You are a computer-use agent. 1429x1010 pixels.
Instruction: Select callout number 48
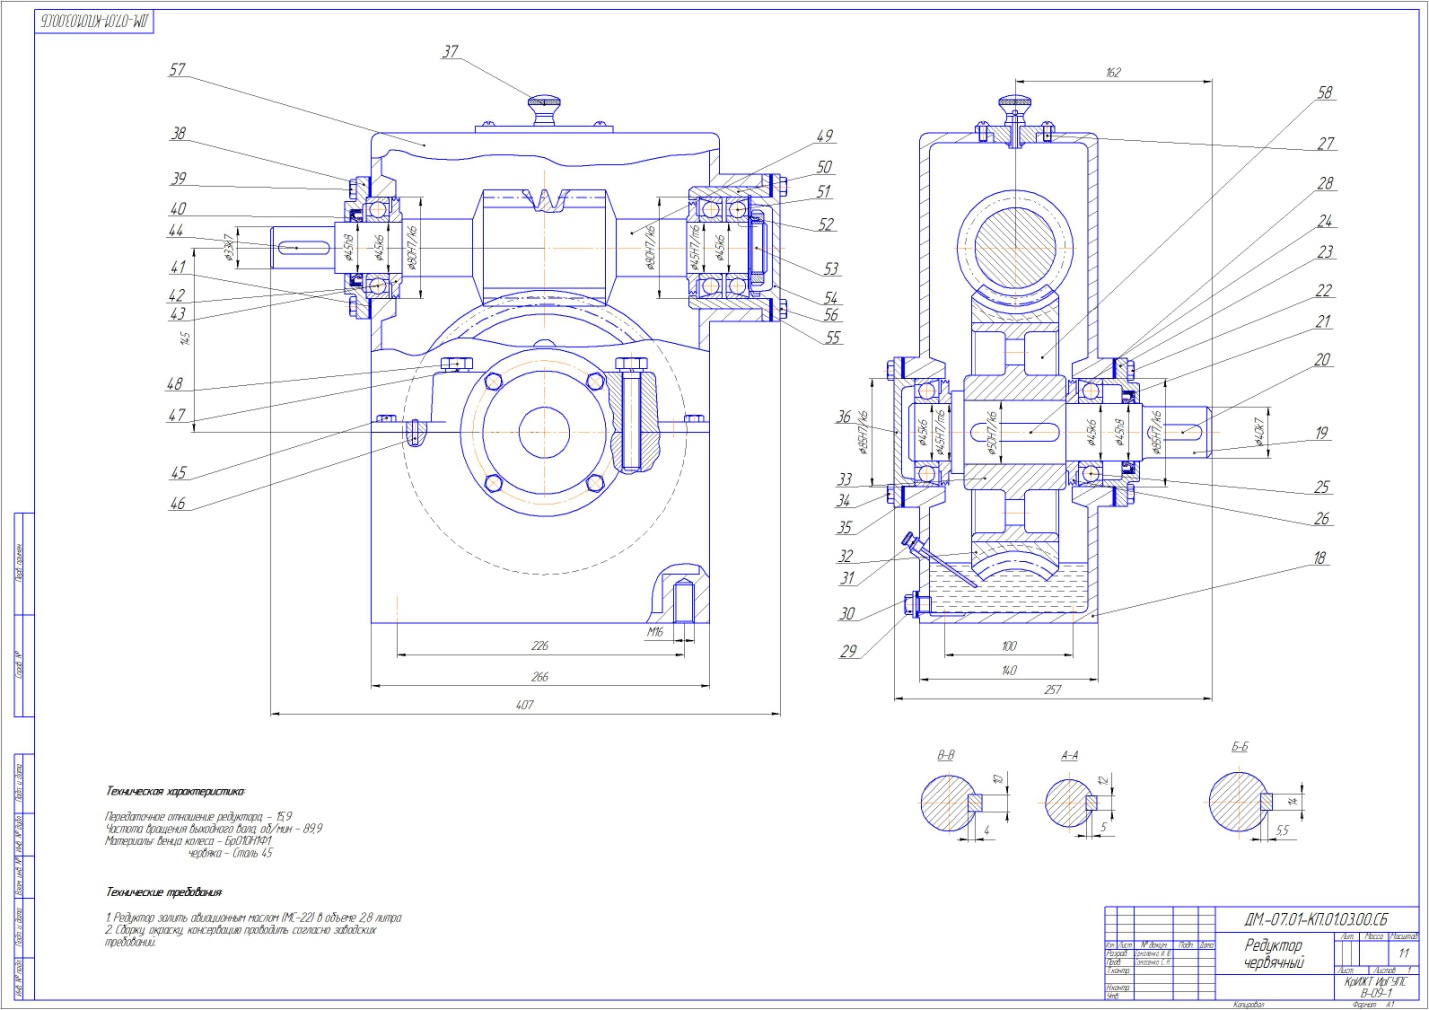pyautogui.click(x=175, y=384)
